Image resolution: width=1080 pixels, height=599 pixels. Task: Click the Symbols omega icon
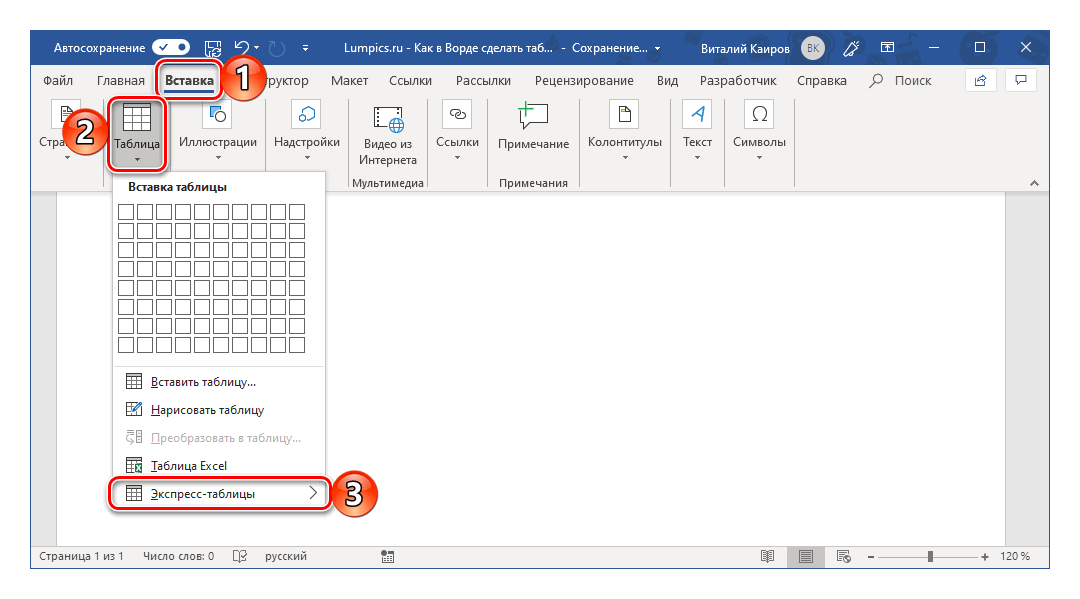coord(759,116)
